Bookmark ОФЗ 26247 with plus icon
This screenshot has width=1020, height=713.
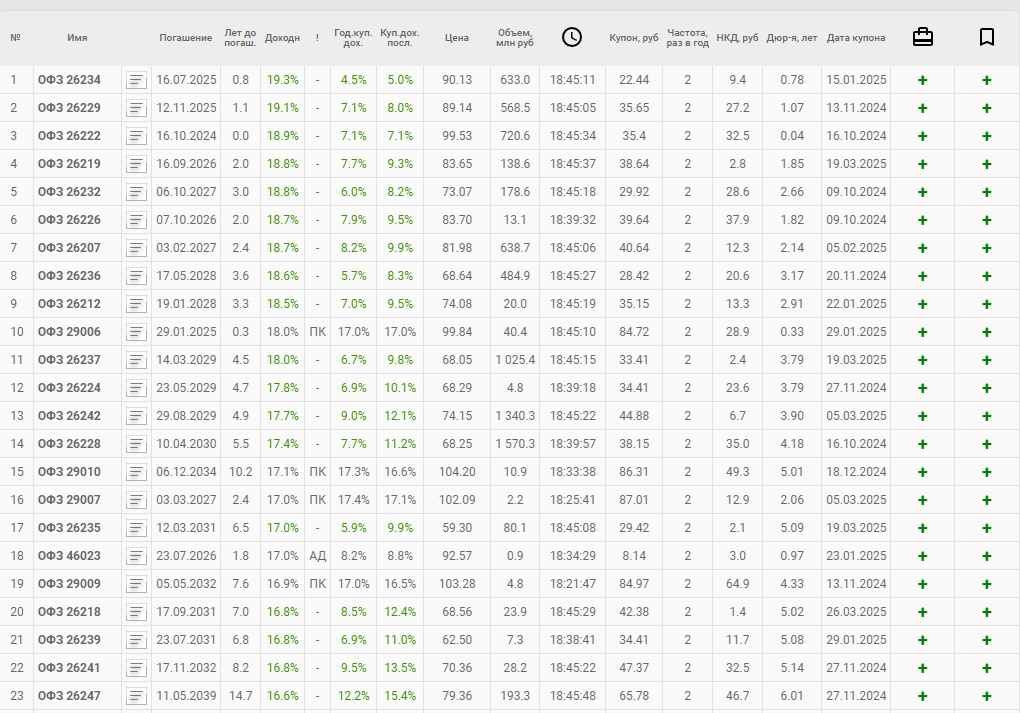click(987, 695)
